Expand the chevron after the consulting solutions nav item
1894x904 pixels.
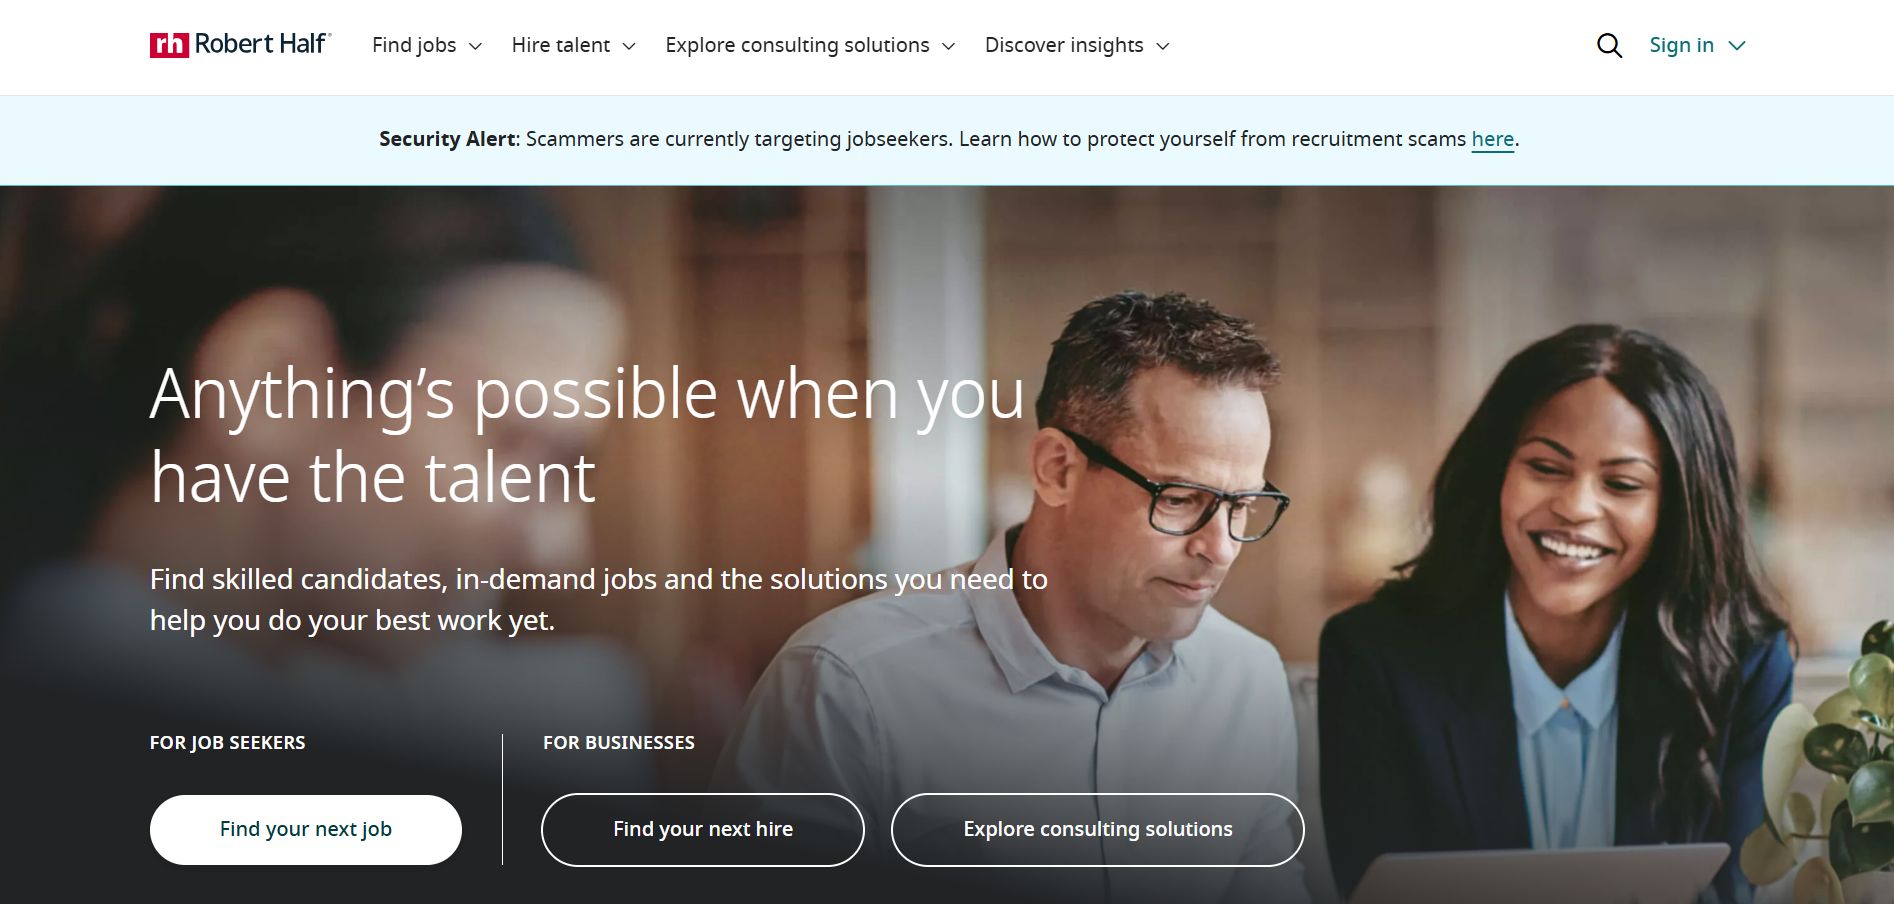[x=949, y=46]
